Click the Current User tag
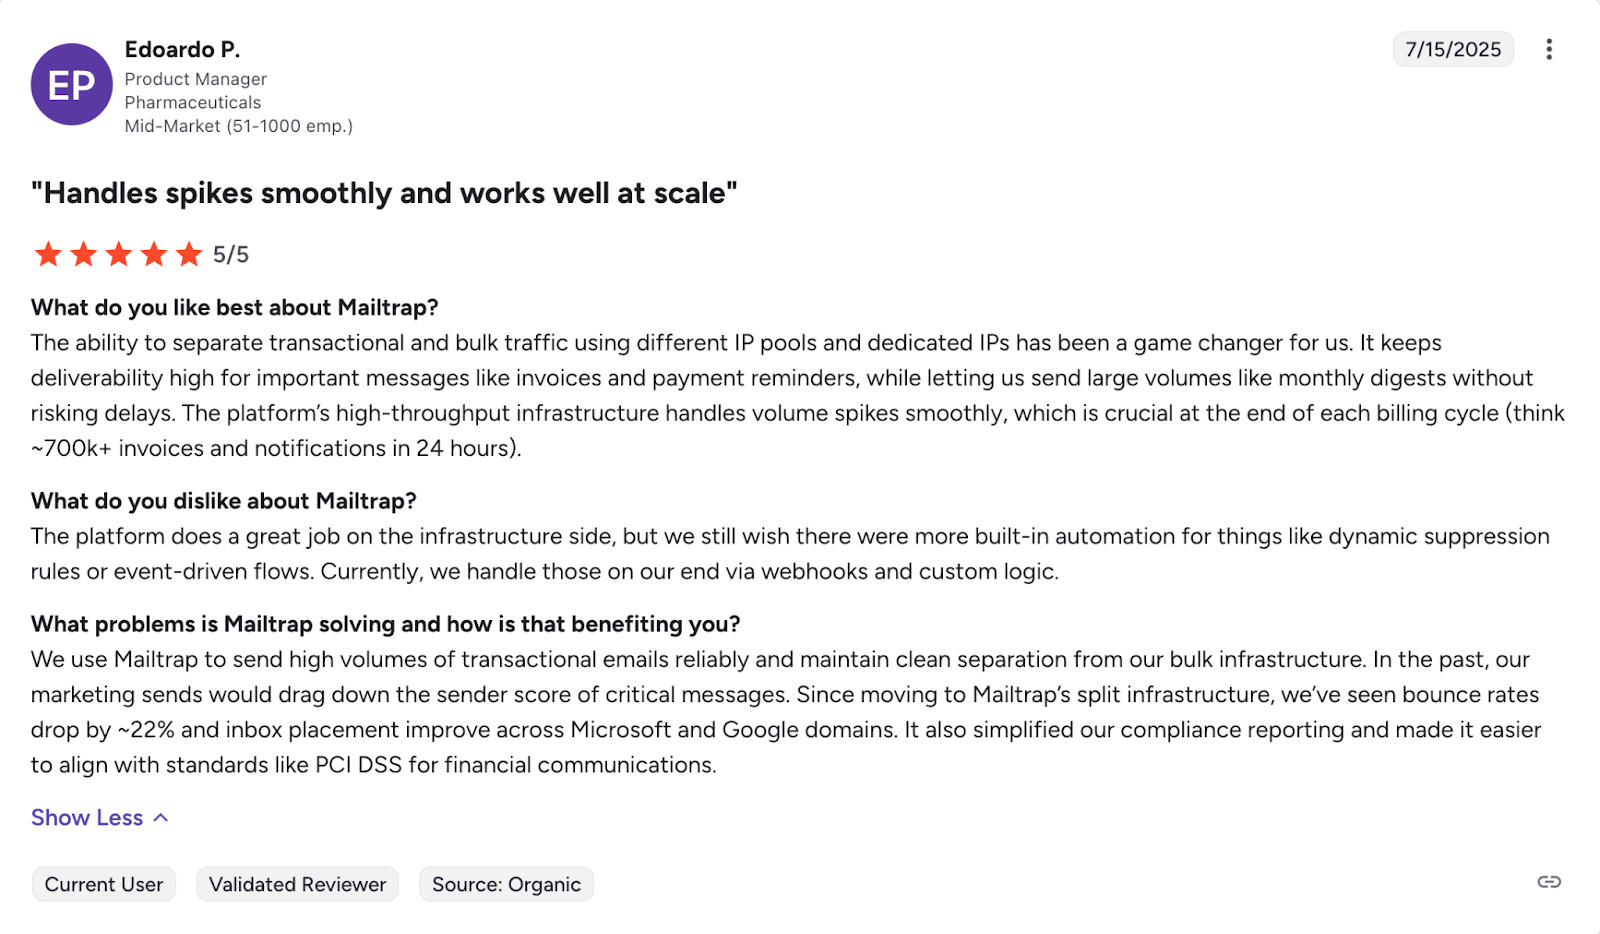The height and width of the screenshot is (934, 1600). pos(104,884)
